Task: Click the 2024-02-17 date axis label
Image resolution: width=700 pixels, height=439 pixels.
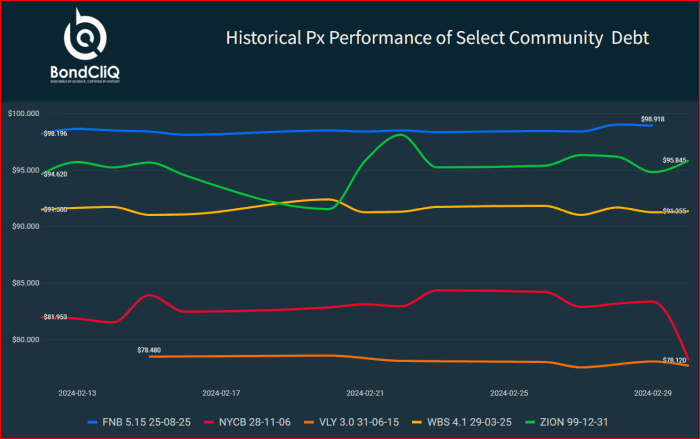Action: click(x=221, y=393)
